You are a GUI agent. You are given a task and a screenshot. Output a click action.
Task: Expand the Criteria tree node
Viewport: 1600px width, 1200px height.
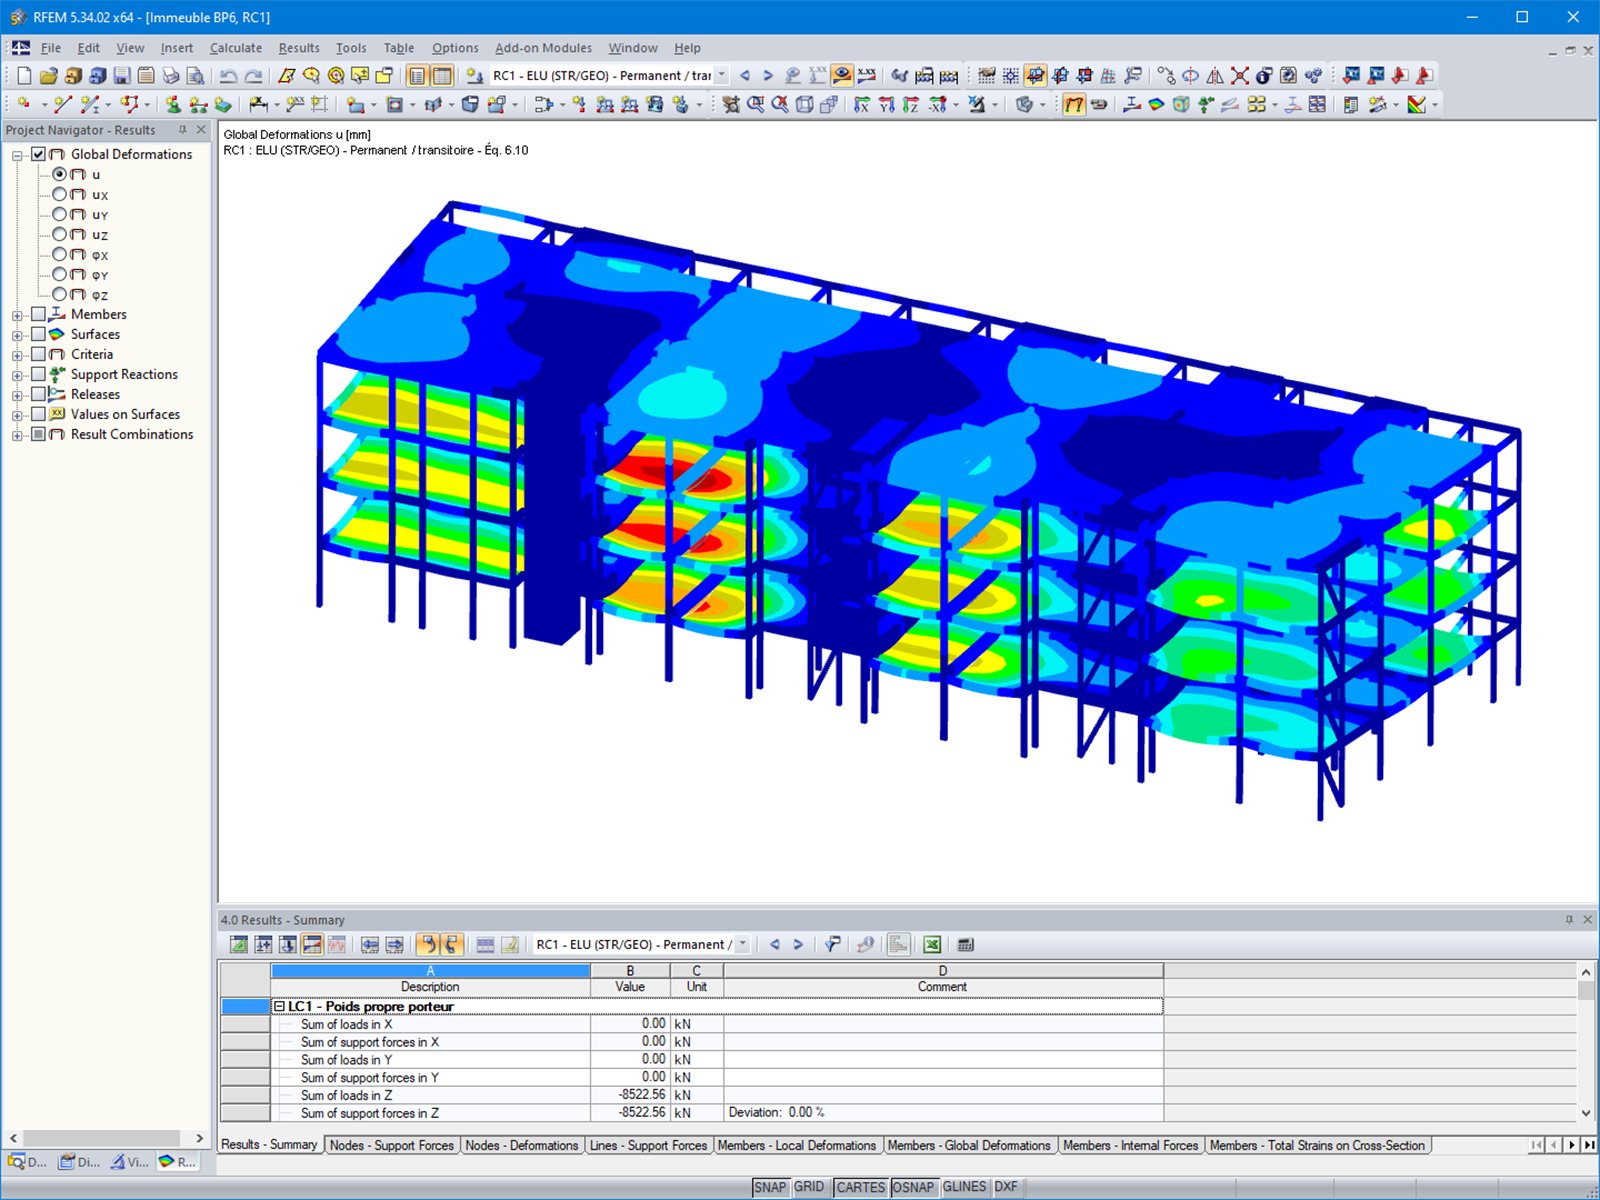point(17,355)
